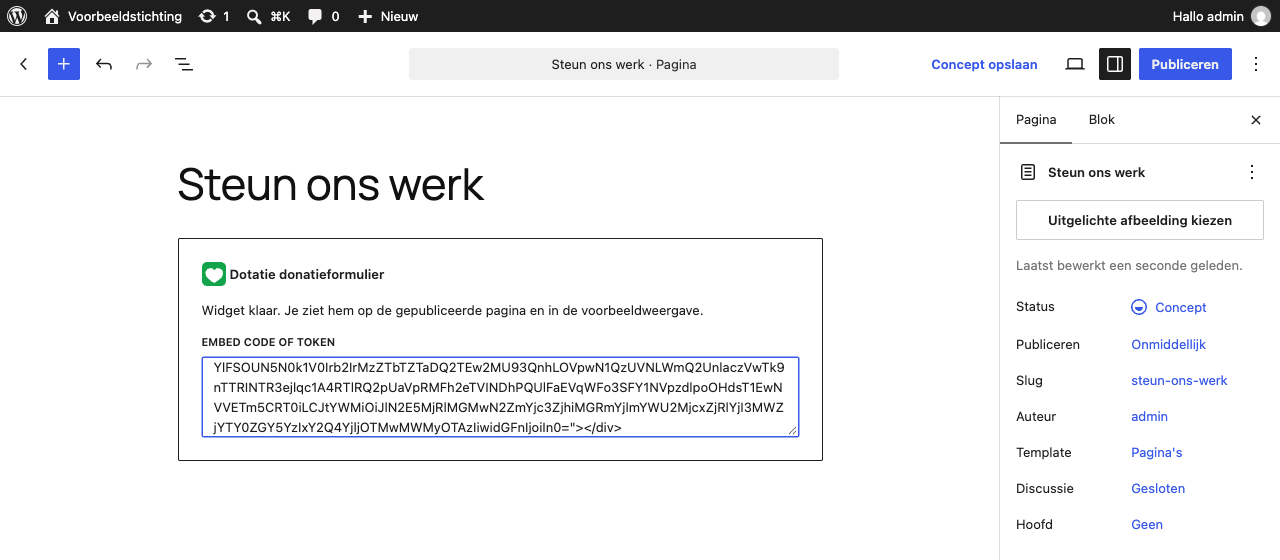Close the settings sidebar
1280x560 pixels.
pyautogui.click(x=1256, y=120)
